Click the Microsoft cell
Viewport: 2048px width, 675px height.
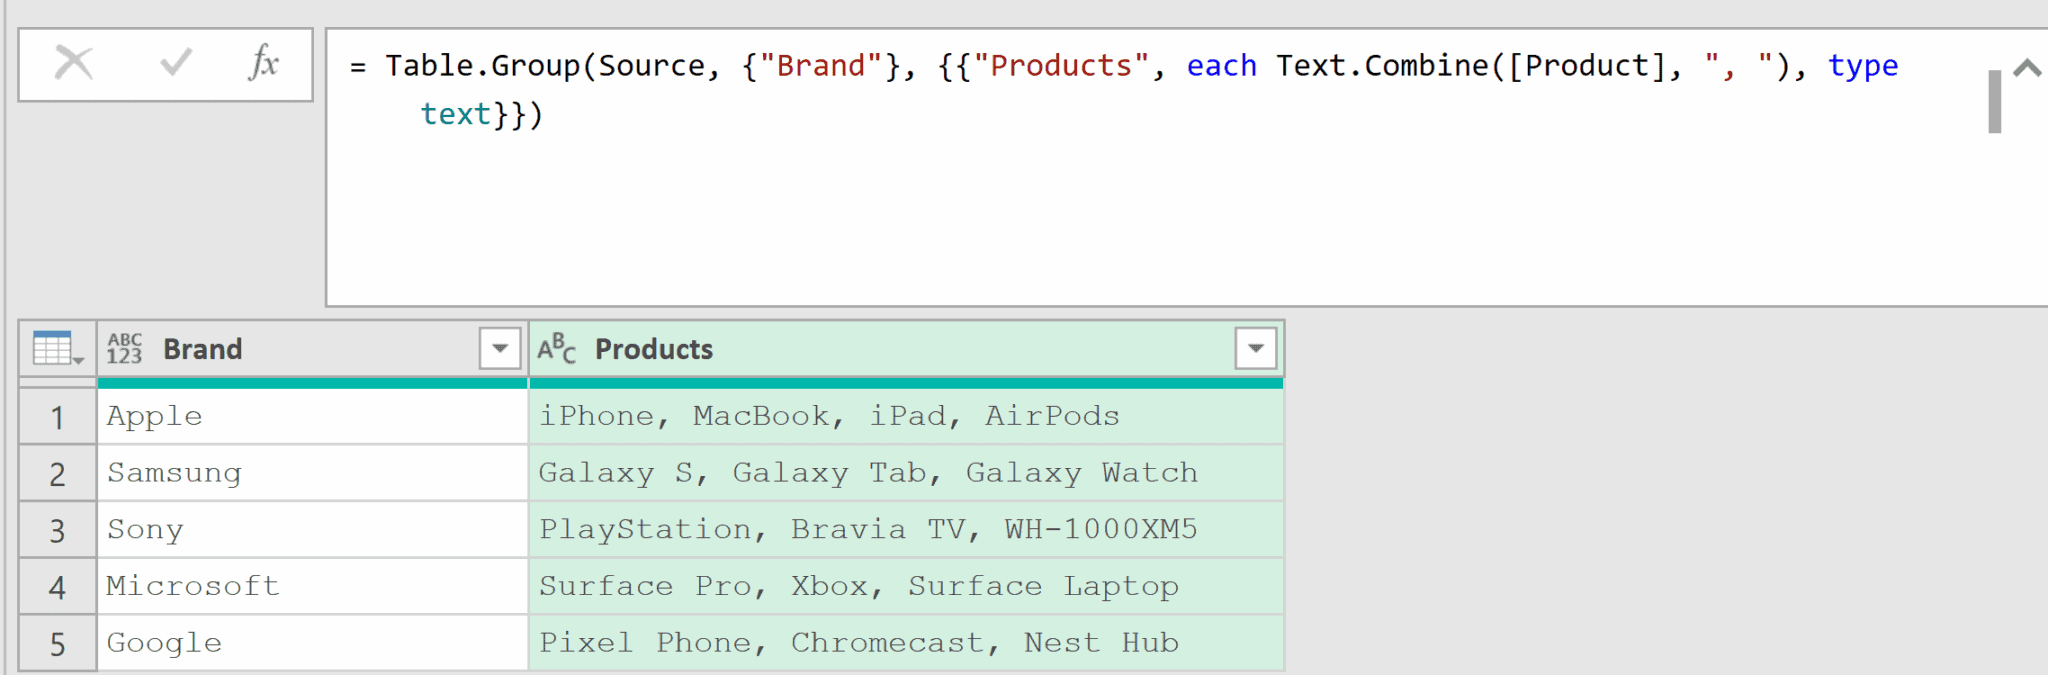313,586
